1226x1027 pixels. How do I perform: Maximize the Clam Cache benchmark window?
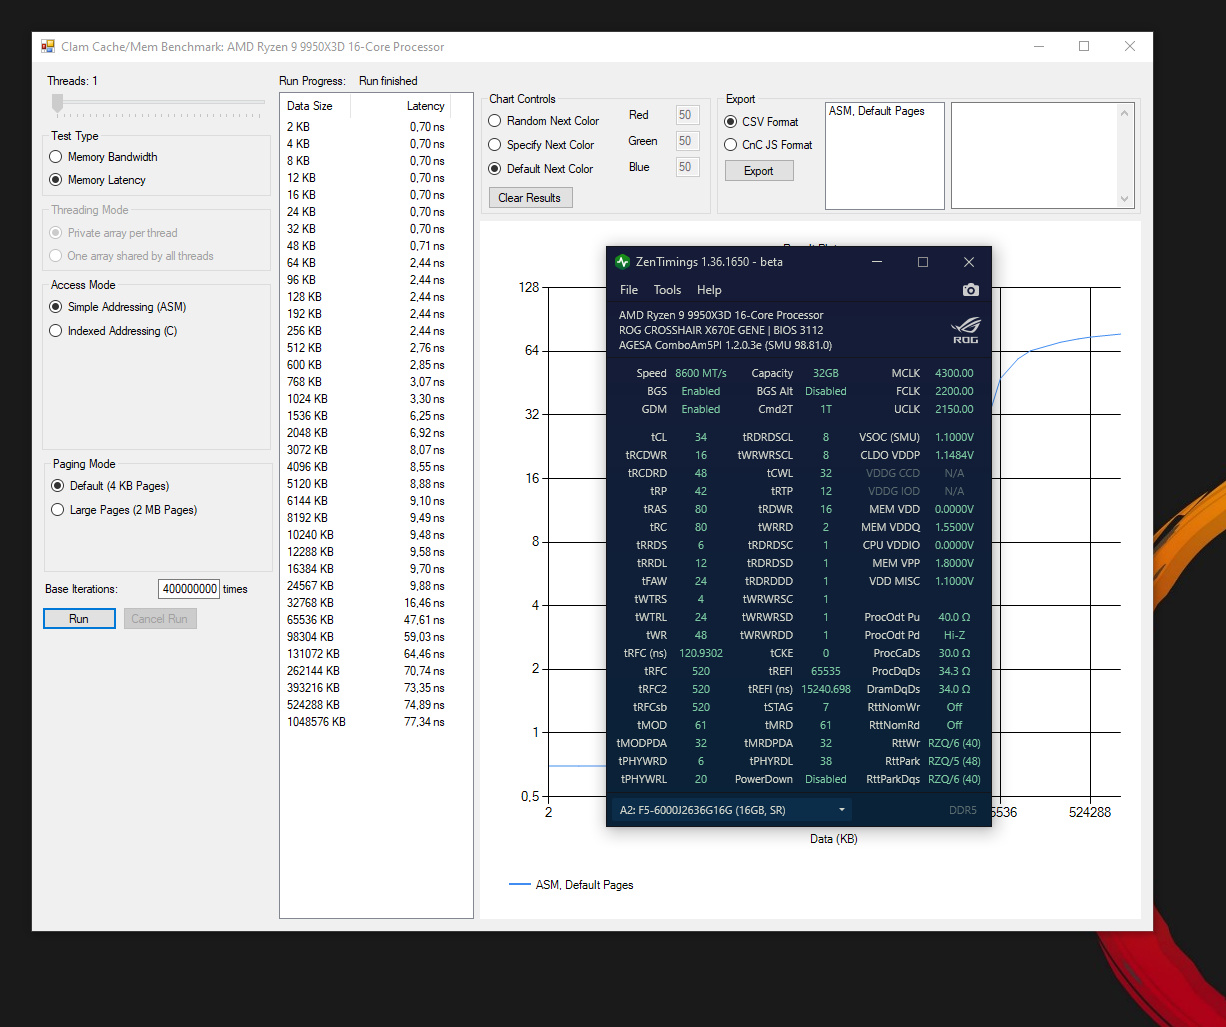click(x=1084, y=47)
